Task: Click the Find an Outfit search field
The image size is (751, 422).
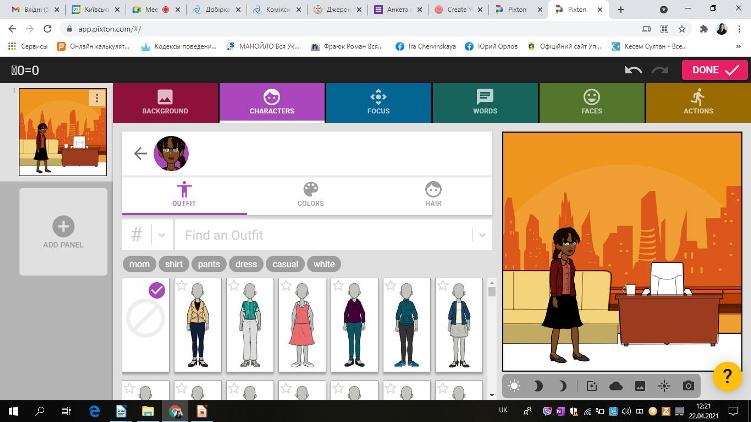Action: pyautogui.click(x=320, y=235)
